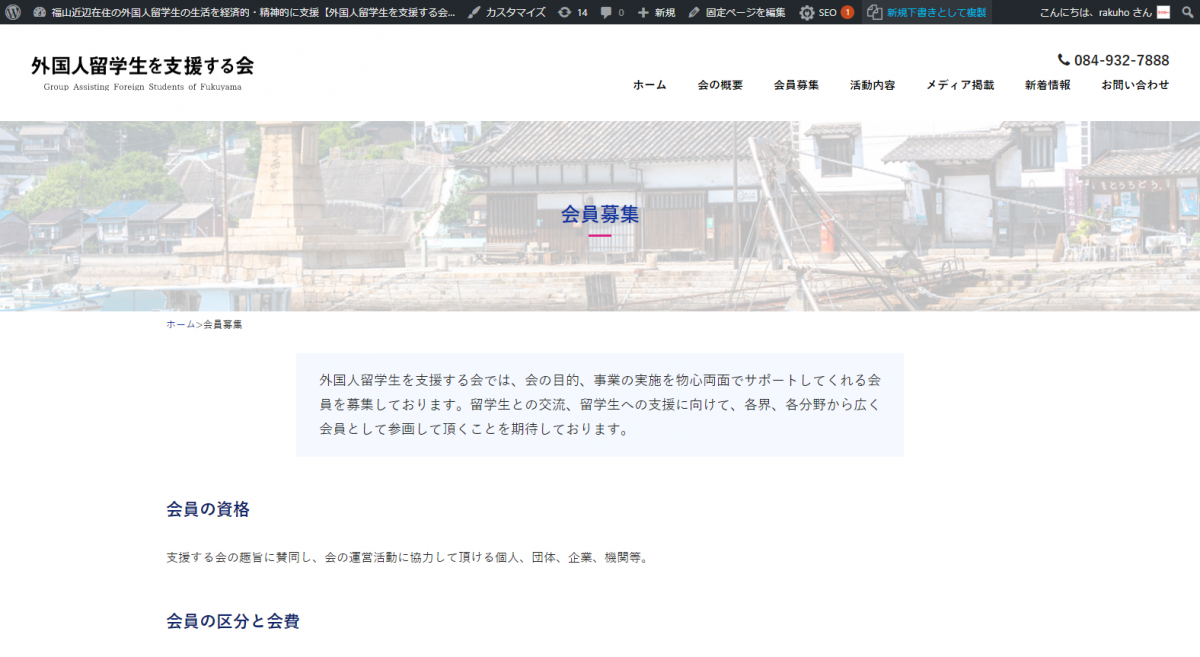Select 会員募集 in the navigation menu

click(x=796, y=85)
